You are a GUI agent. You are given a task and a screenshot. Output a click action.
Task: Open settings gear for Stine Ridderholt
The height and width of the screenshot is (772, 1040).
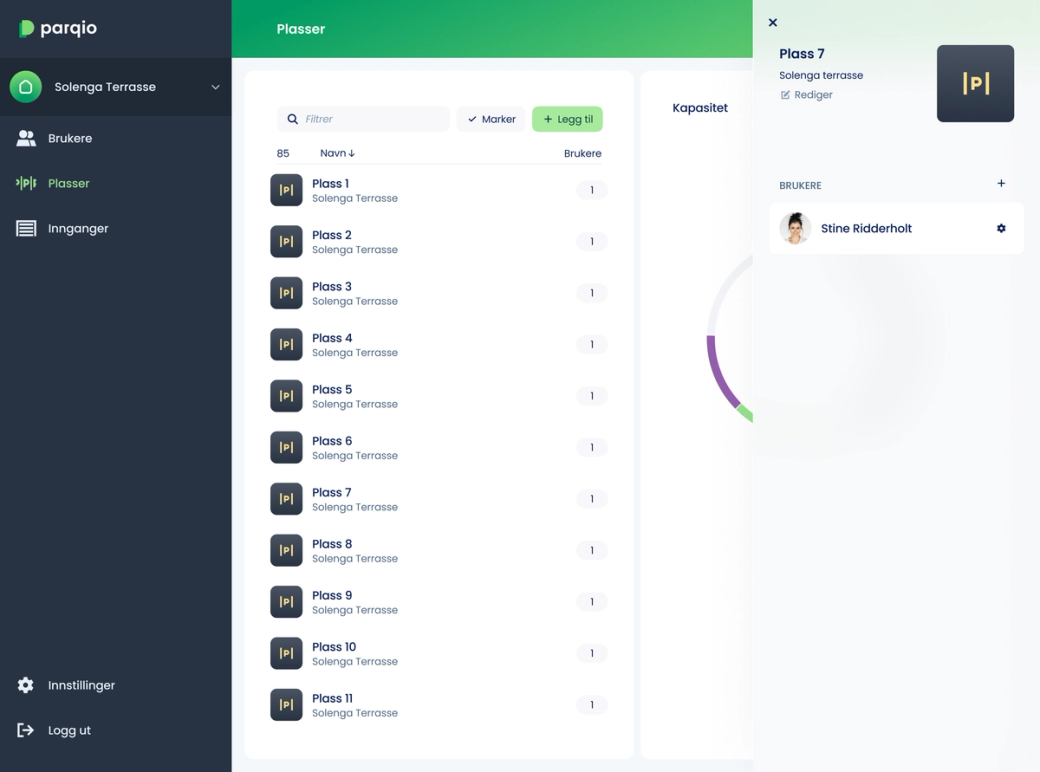click(1001, 228)
